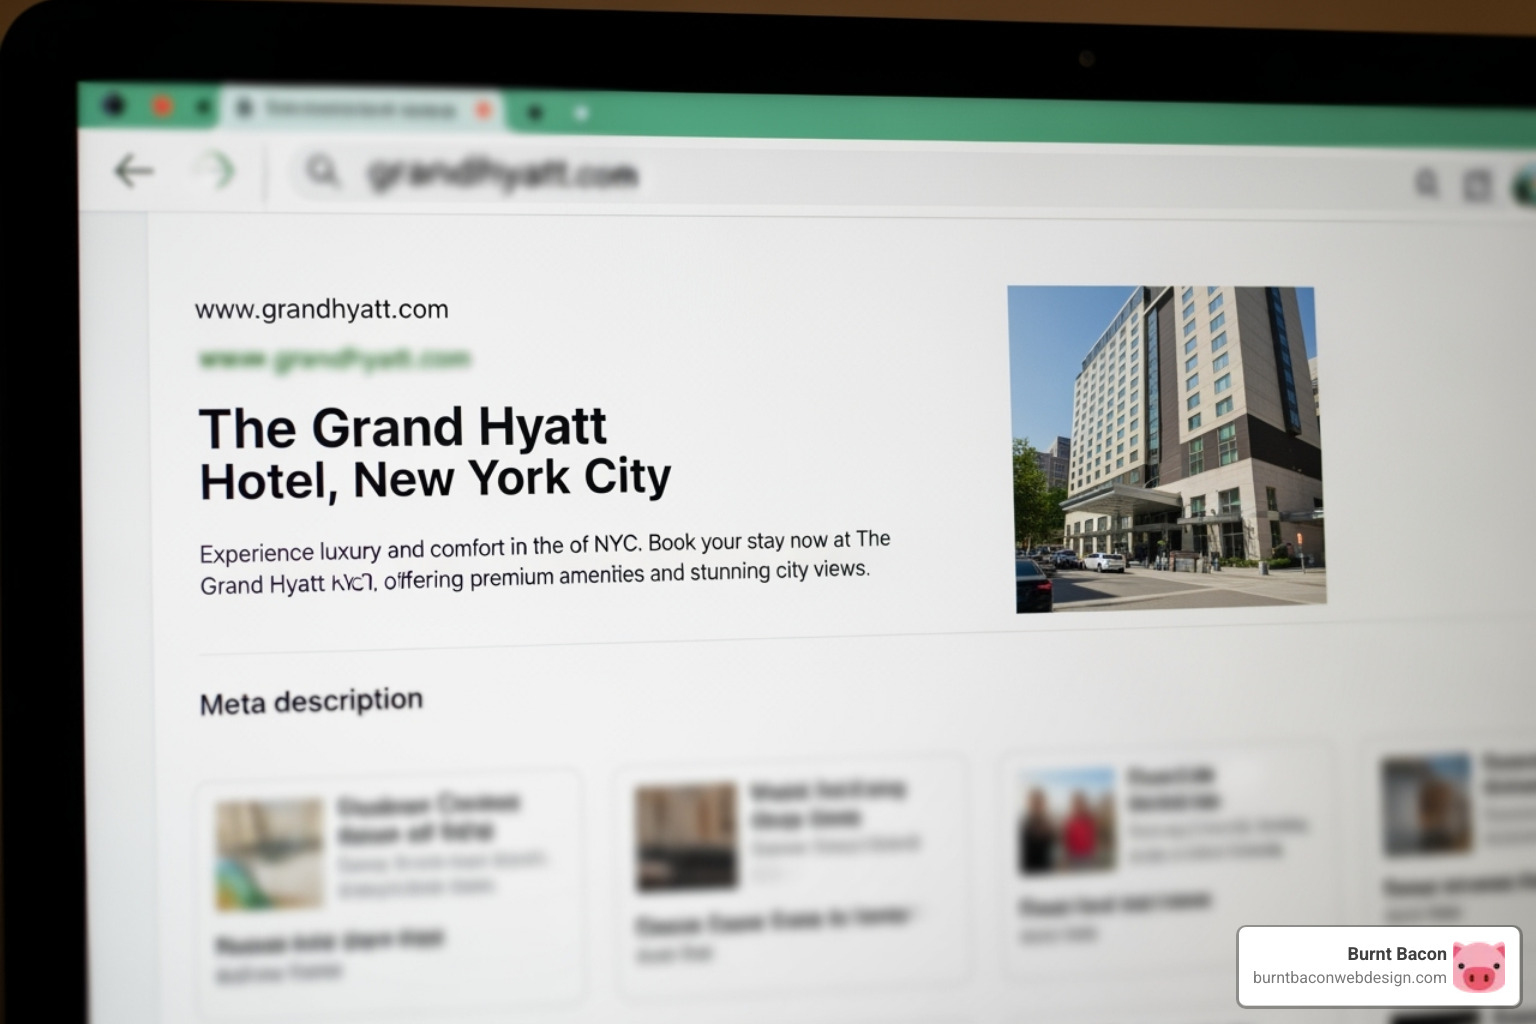Close the active browser tab
This screenshot has height=1024, width=1536.
[x=484, y=109]
